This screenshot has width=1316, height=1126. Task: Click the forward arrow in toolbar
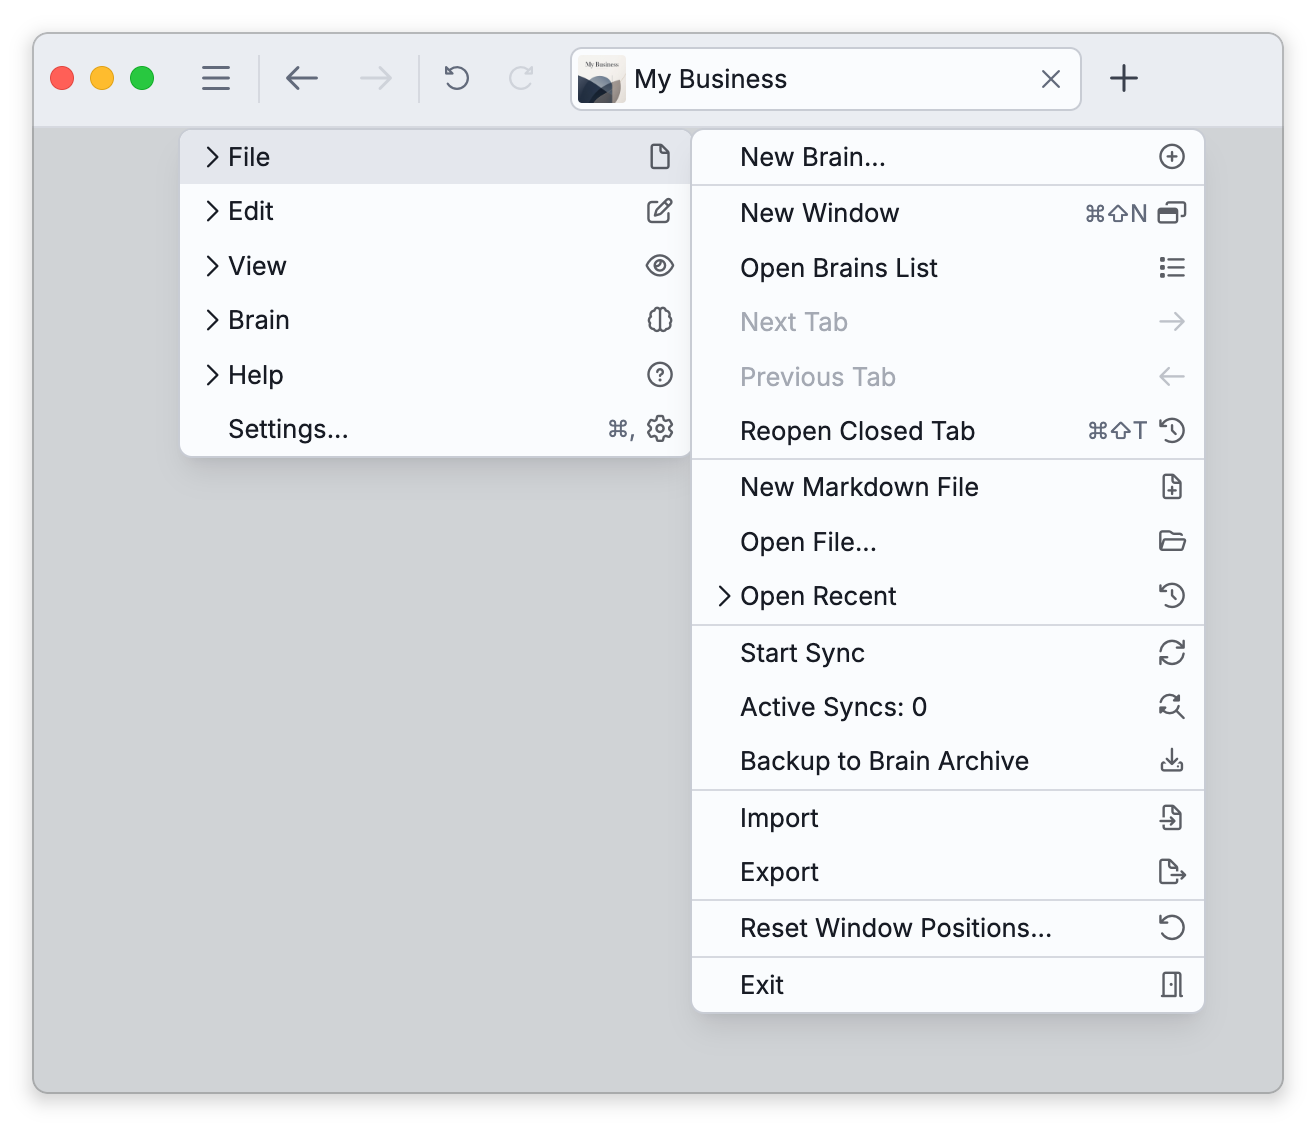coord(376,78)
